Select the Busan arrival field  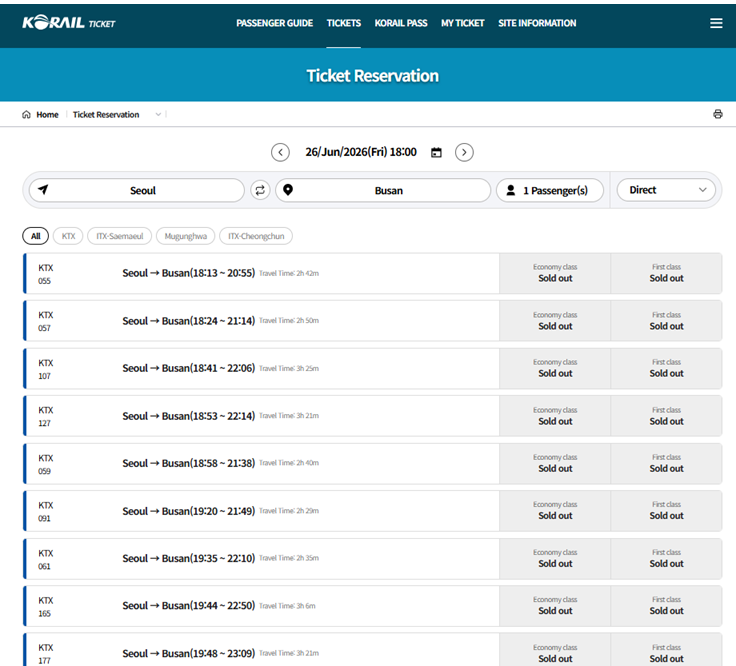(x=383, y=190)
